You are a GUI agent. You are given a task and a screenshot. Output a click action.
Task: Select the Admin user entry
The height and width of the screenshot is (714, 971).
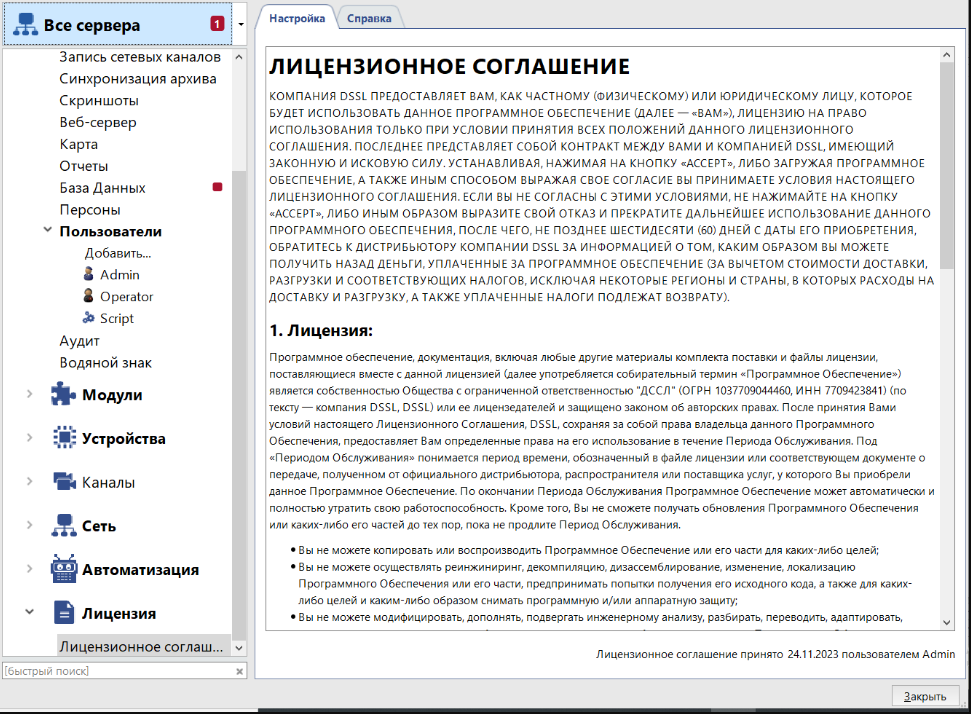click(120, 274)
